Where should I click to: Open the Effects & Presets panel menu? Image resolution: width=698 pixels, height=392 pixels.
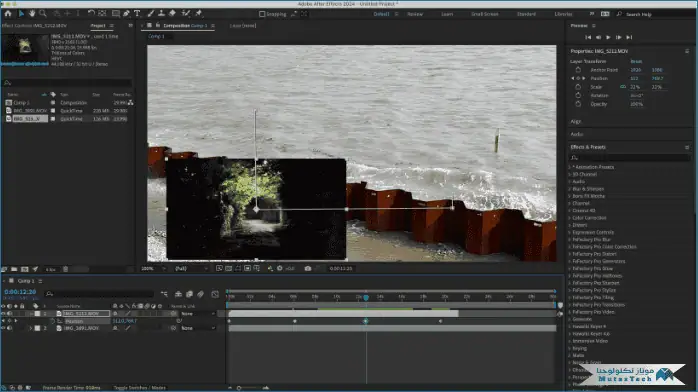[687, 147]
